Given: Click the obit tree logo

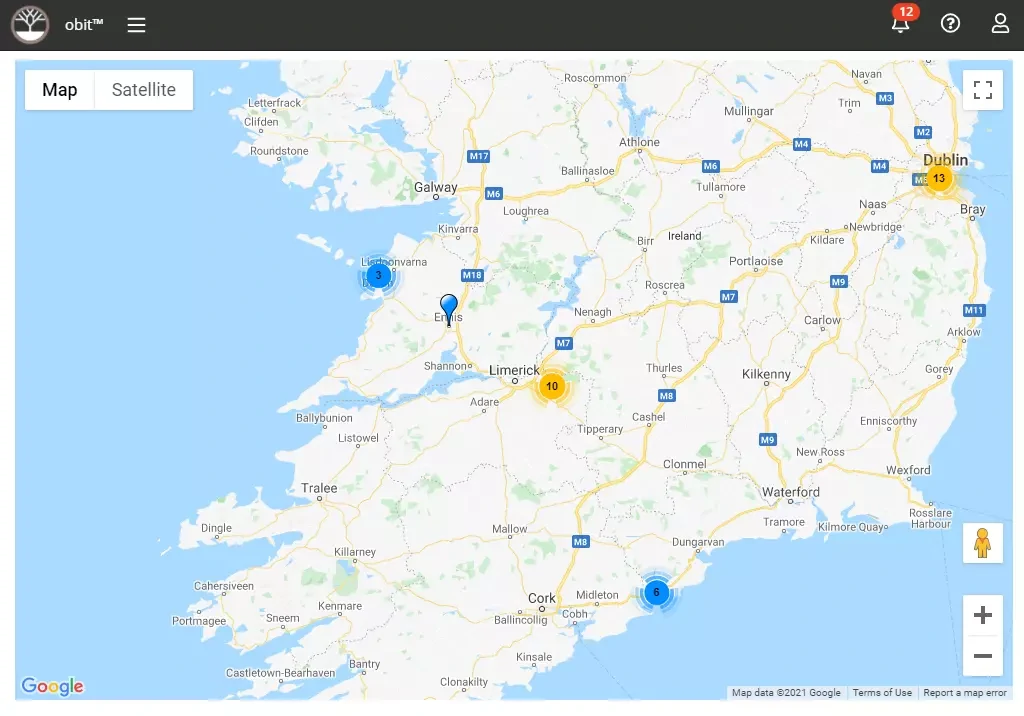Looking at the screenshot, I should (30, 25).
